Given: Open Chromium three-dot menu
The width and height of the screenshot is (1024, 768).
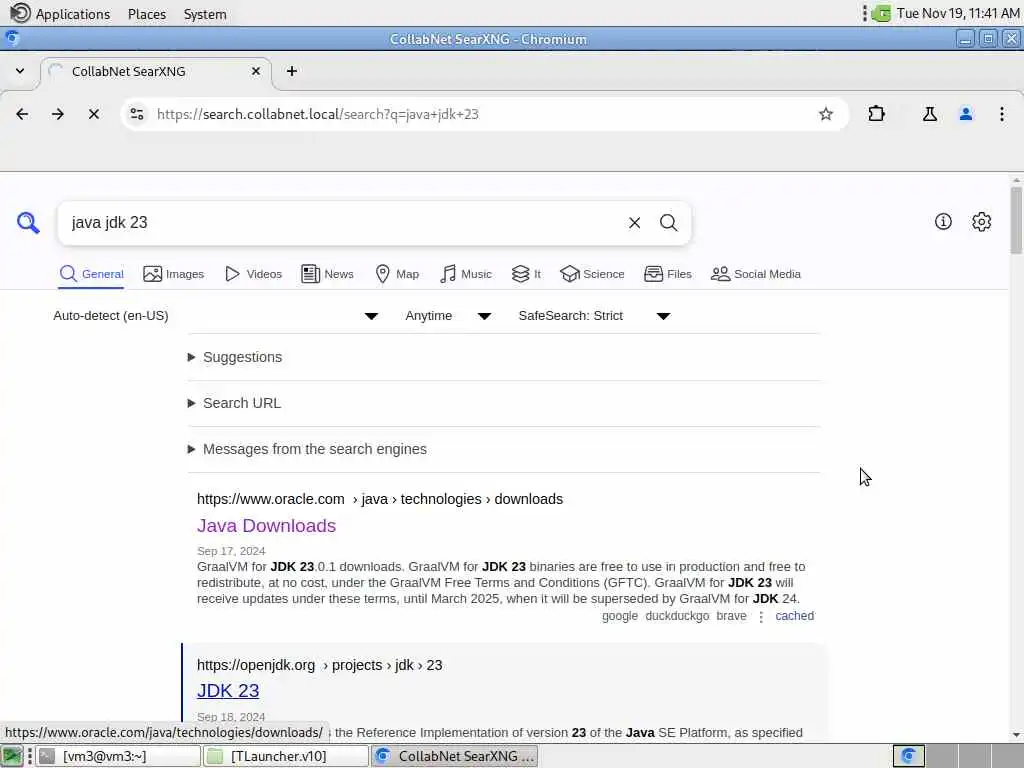Looking at the screenshot, I should [x=1002, y=114].
